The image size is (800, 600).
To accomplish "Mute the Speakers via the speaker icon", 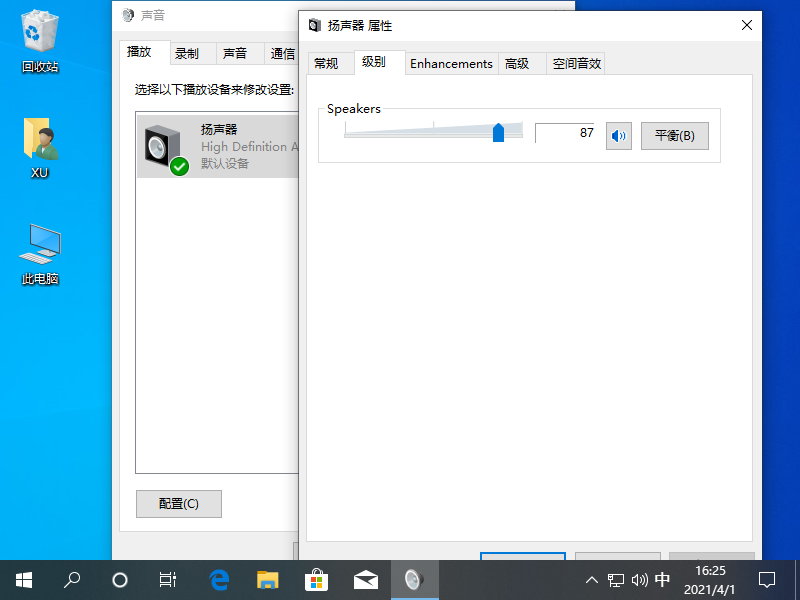I will point(618,136).
